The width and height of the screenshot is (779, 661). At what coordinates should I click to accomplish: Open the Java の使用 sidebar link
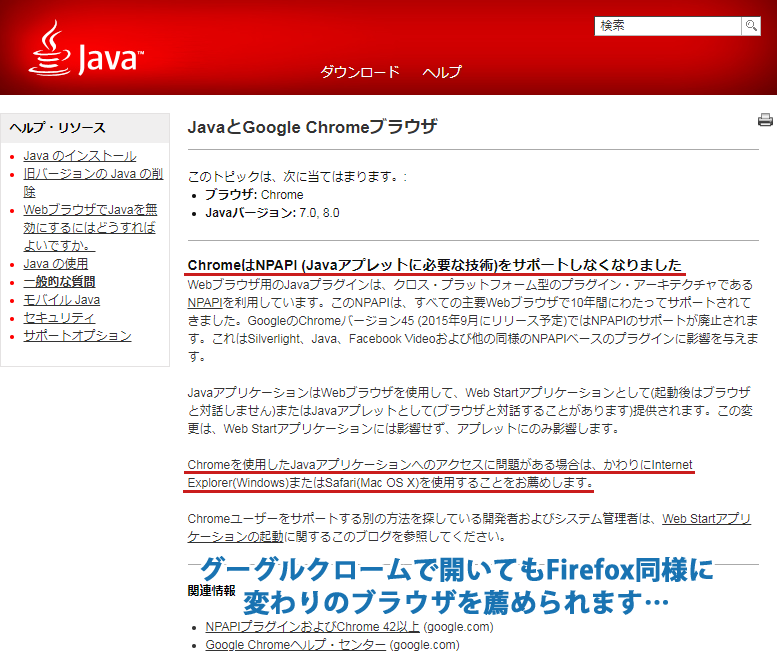56,264
